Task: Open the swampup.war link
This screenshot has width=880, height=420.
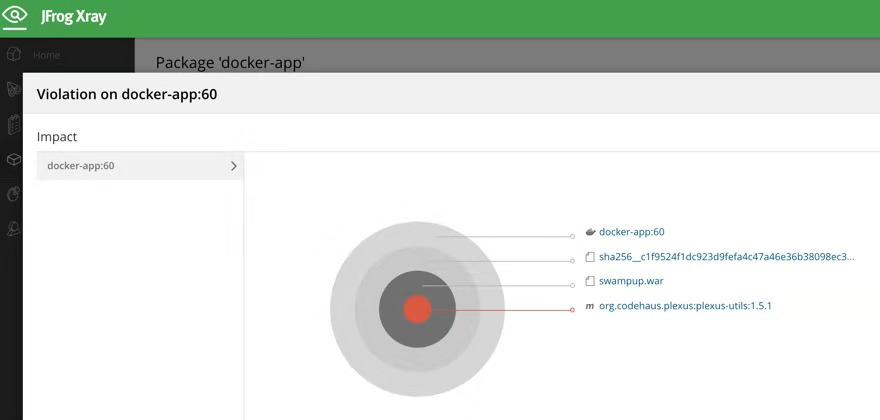Action: 631,281
